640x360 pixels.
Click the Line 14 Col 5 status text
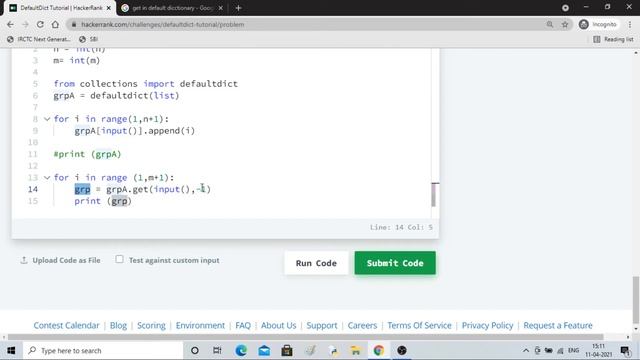tap(401, 227)
